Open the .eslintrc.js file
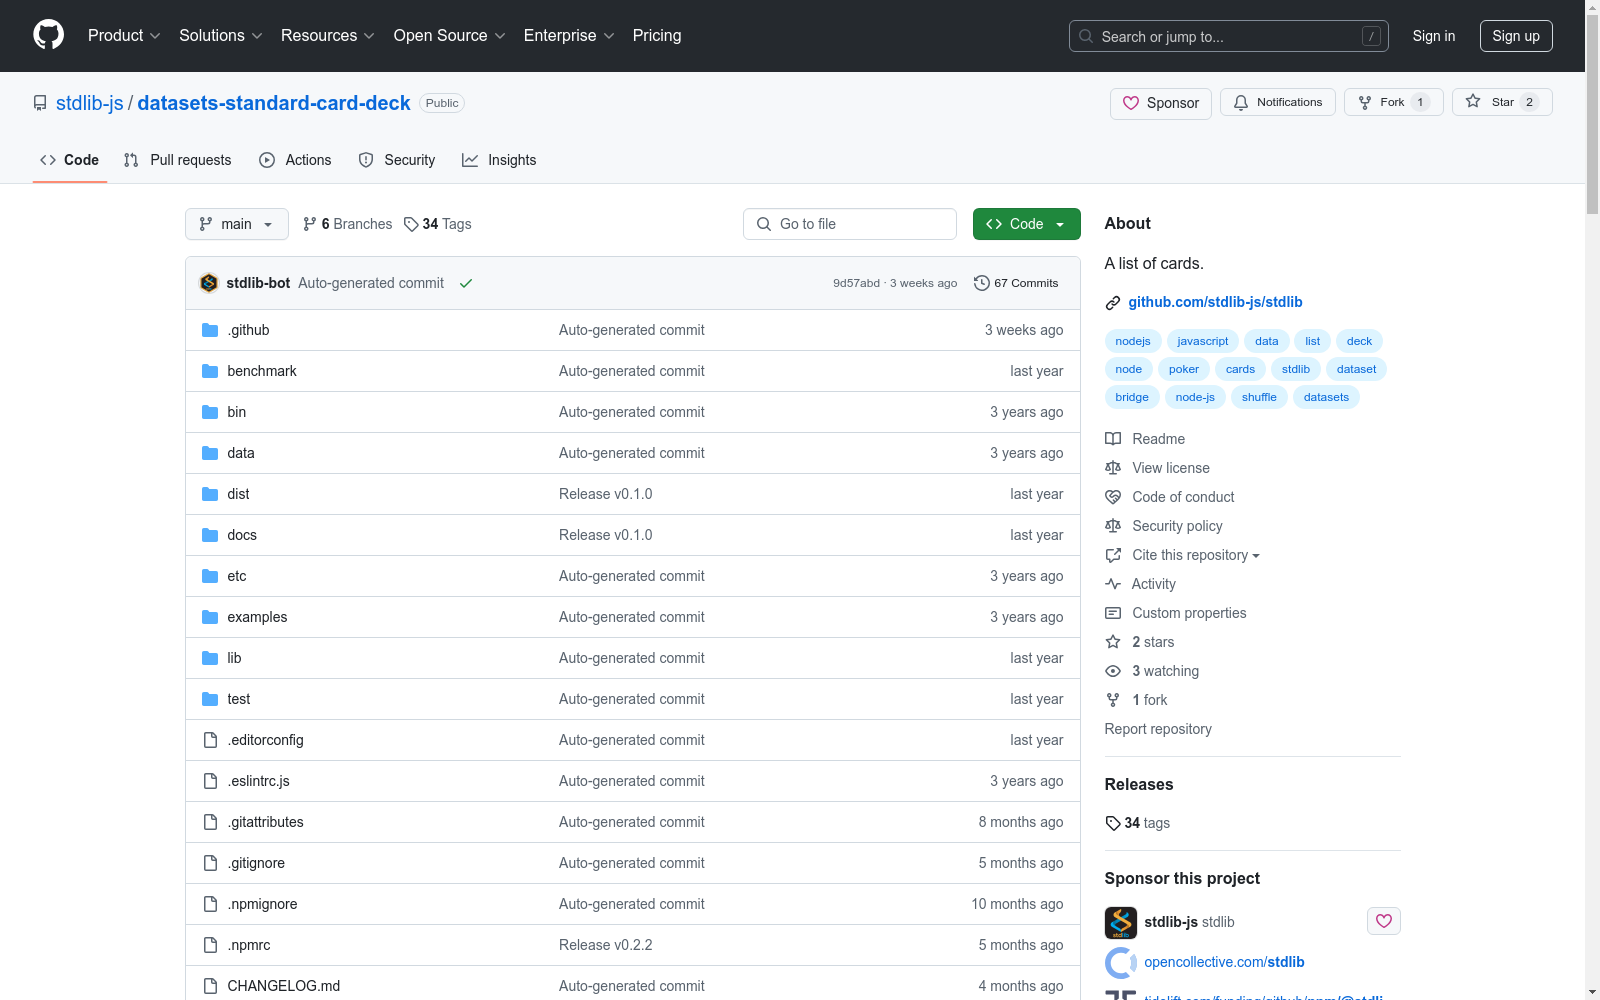1600x1000 pixels. (258, 781)
